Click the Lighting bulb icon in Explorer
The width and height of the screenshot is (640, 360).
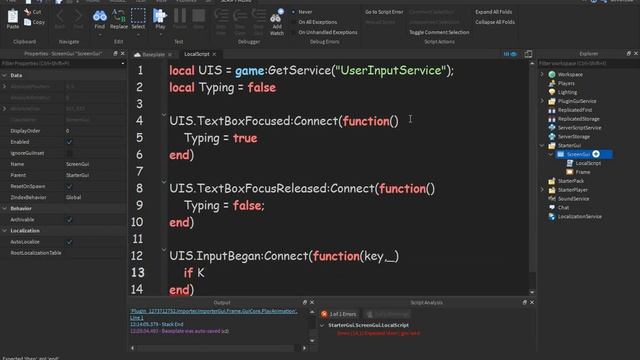(552, 92)
